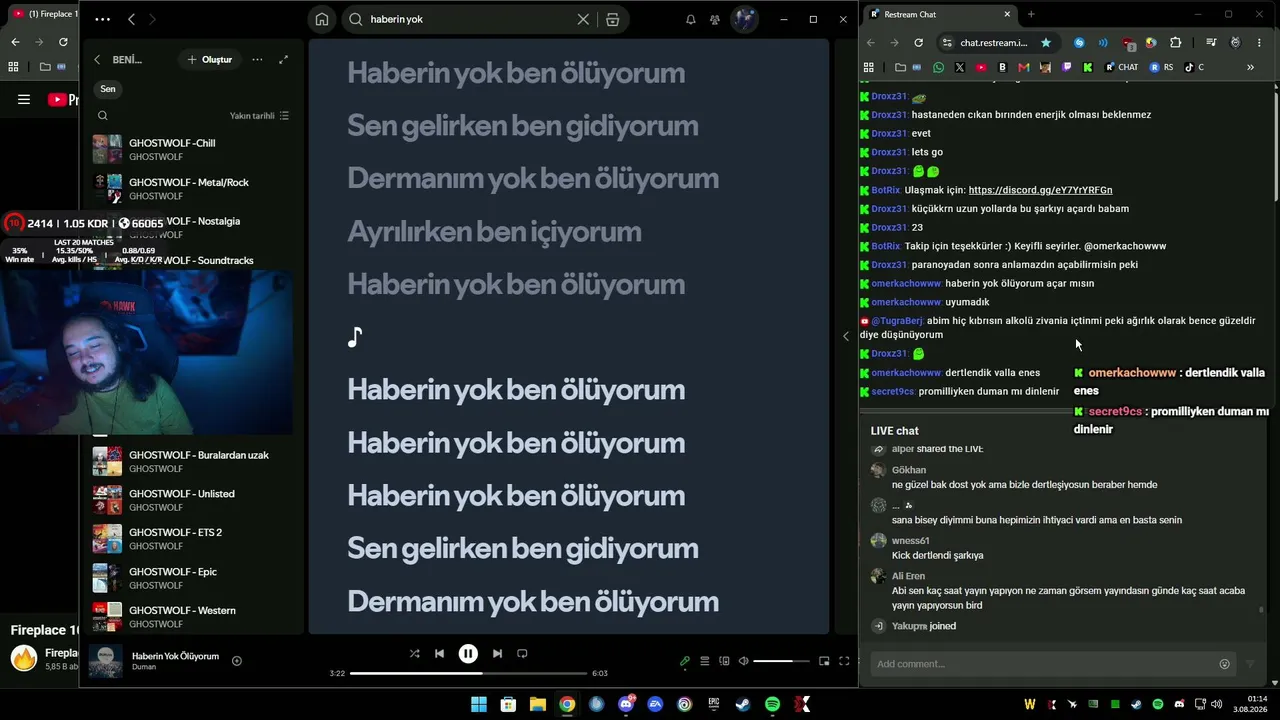Collapse the Spotify library sidebar
Image resolution: width=1280 pixels, height=720 pixels.
tap(97, 60)
